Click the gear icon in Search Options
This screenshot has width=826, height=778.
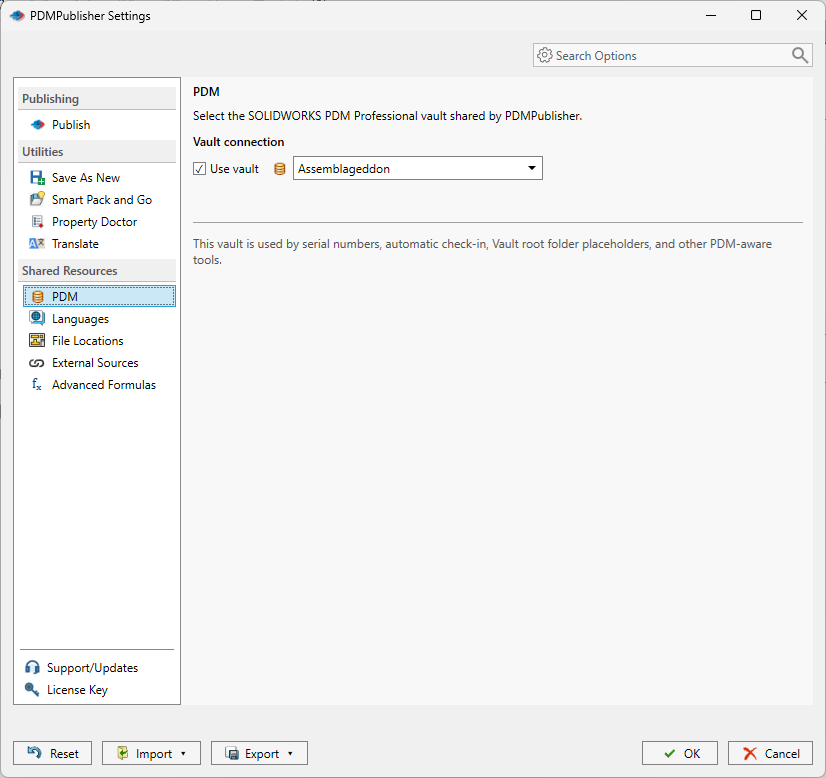pos(545,55)
